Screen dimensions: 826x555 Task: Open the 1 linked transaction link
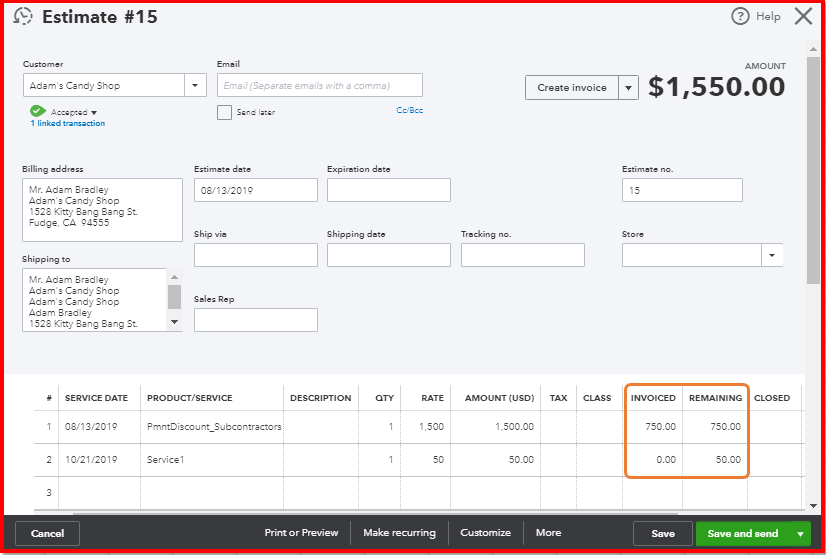pyautogui.click(x=67, y=123)
